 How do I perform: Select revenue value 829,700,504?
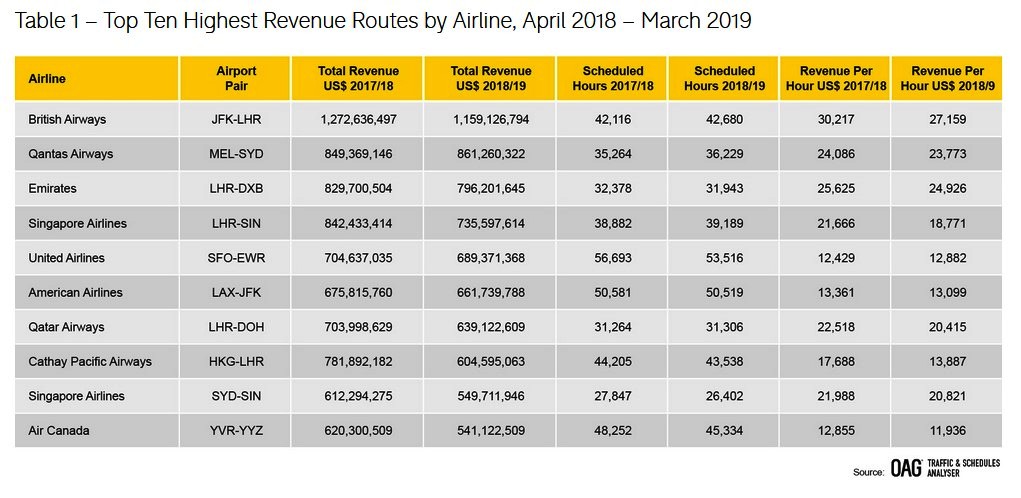click(358, 189)
